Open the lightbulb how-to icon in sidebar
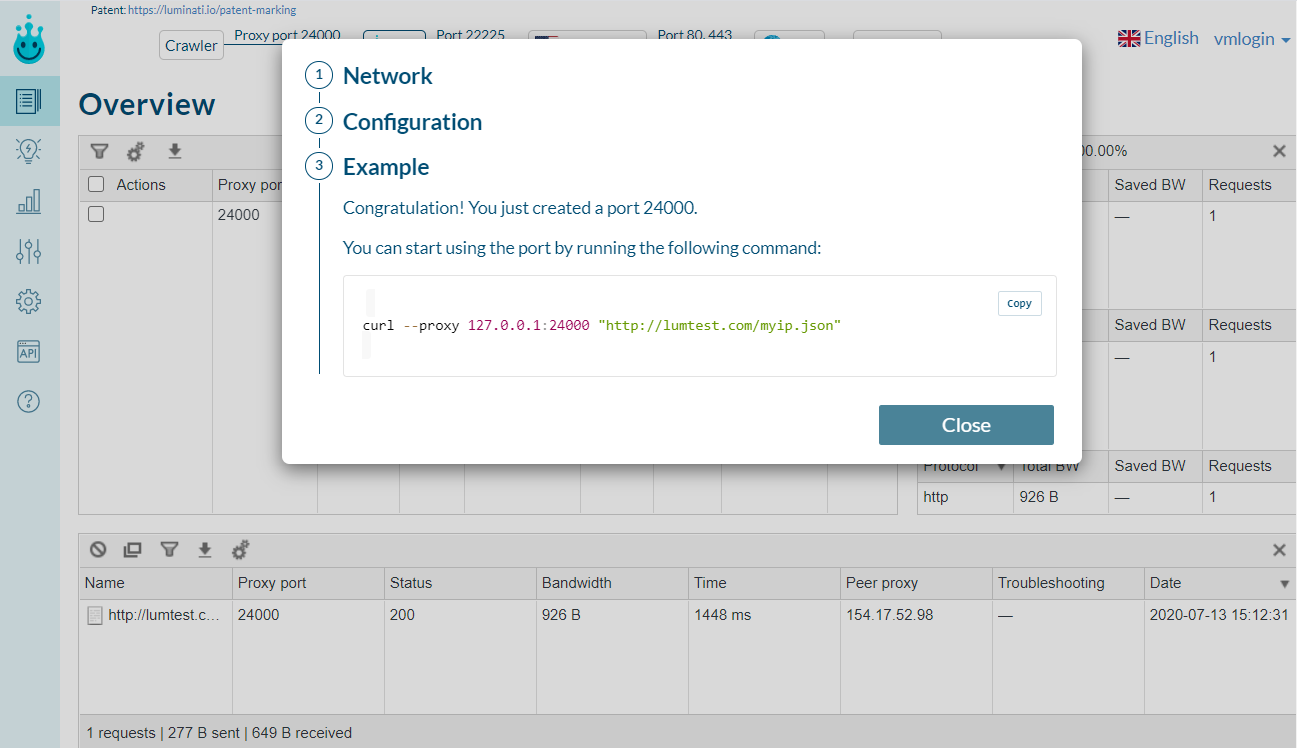Viewport: 1297px width, 748px height. click(x=29, y=151)
